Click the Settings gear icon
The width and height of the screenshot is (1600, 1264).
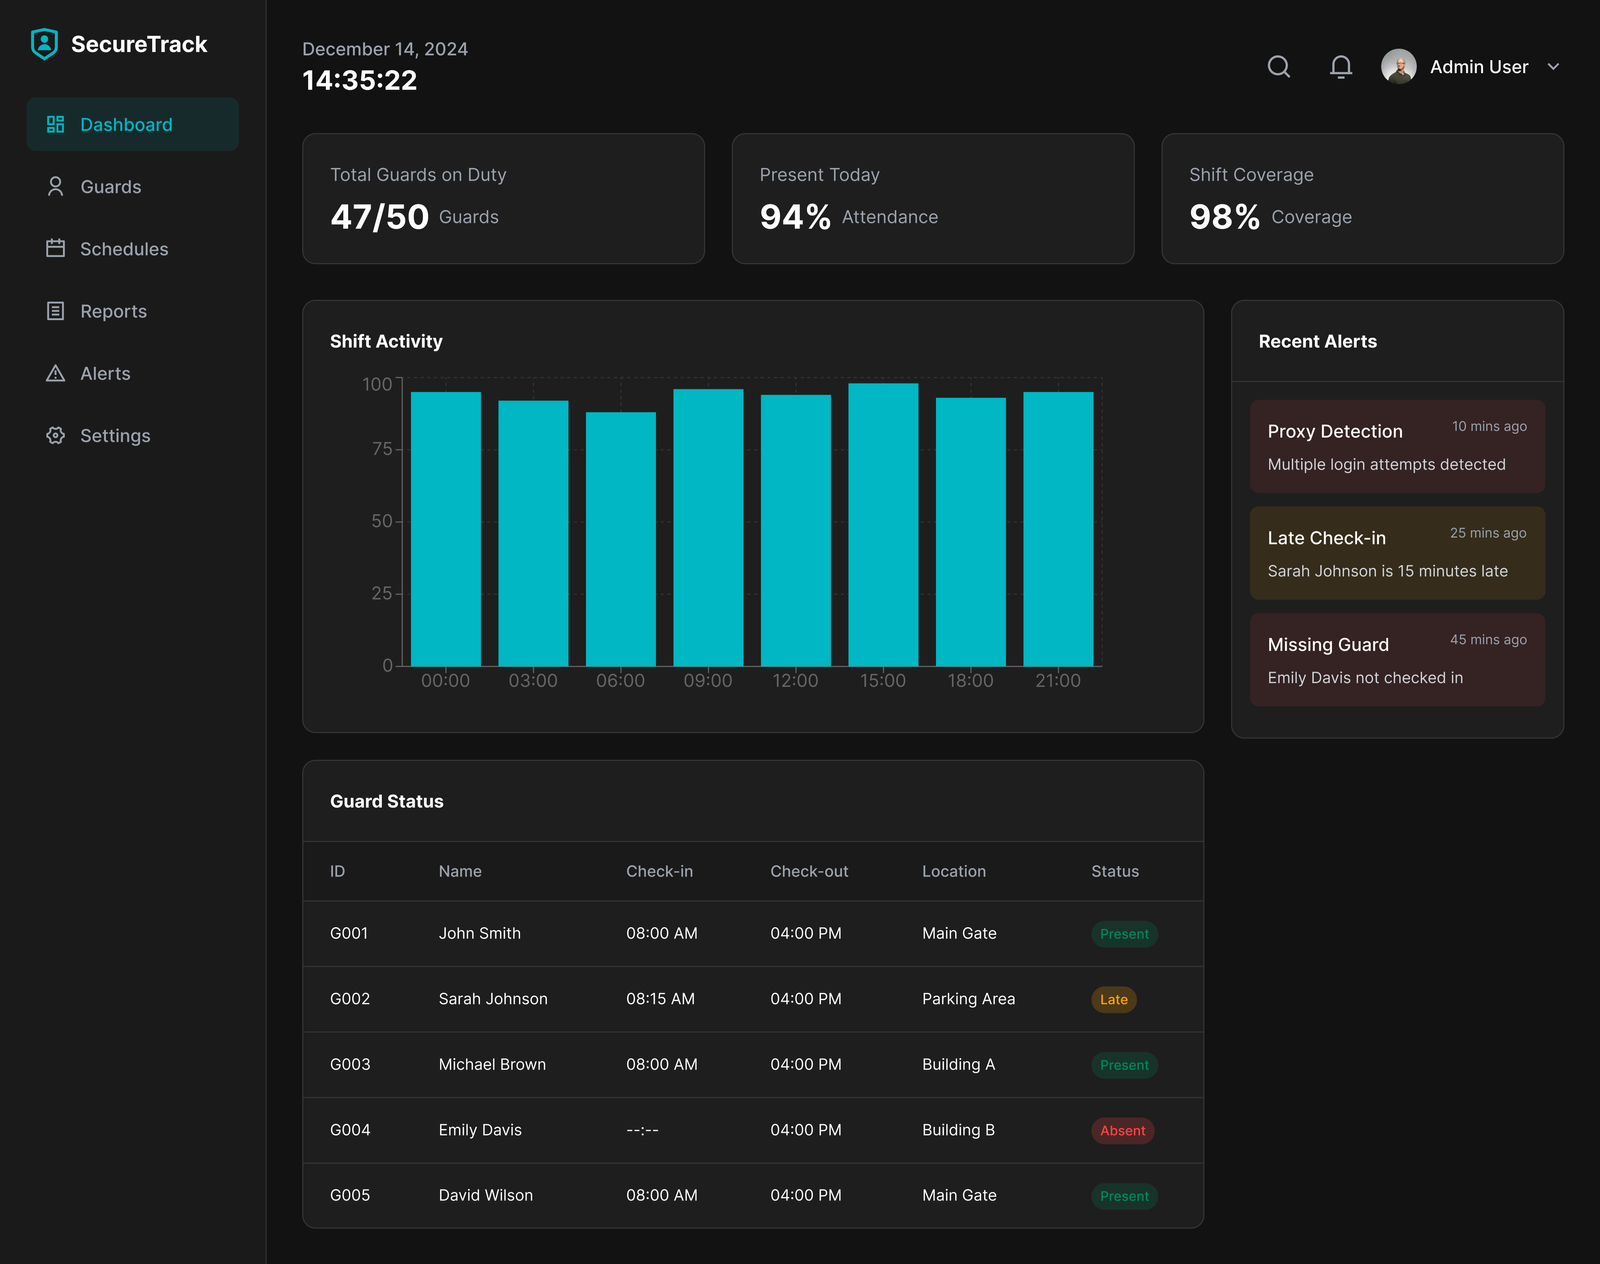click(56, 436)
